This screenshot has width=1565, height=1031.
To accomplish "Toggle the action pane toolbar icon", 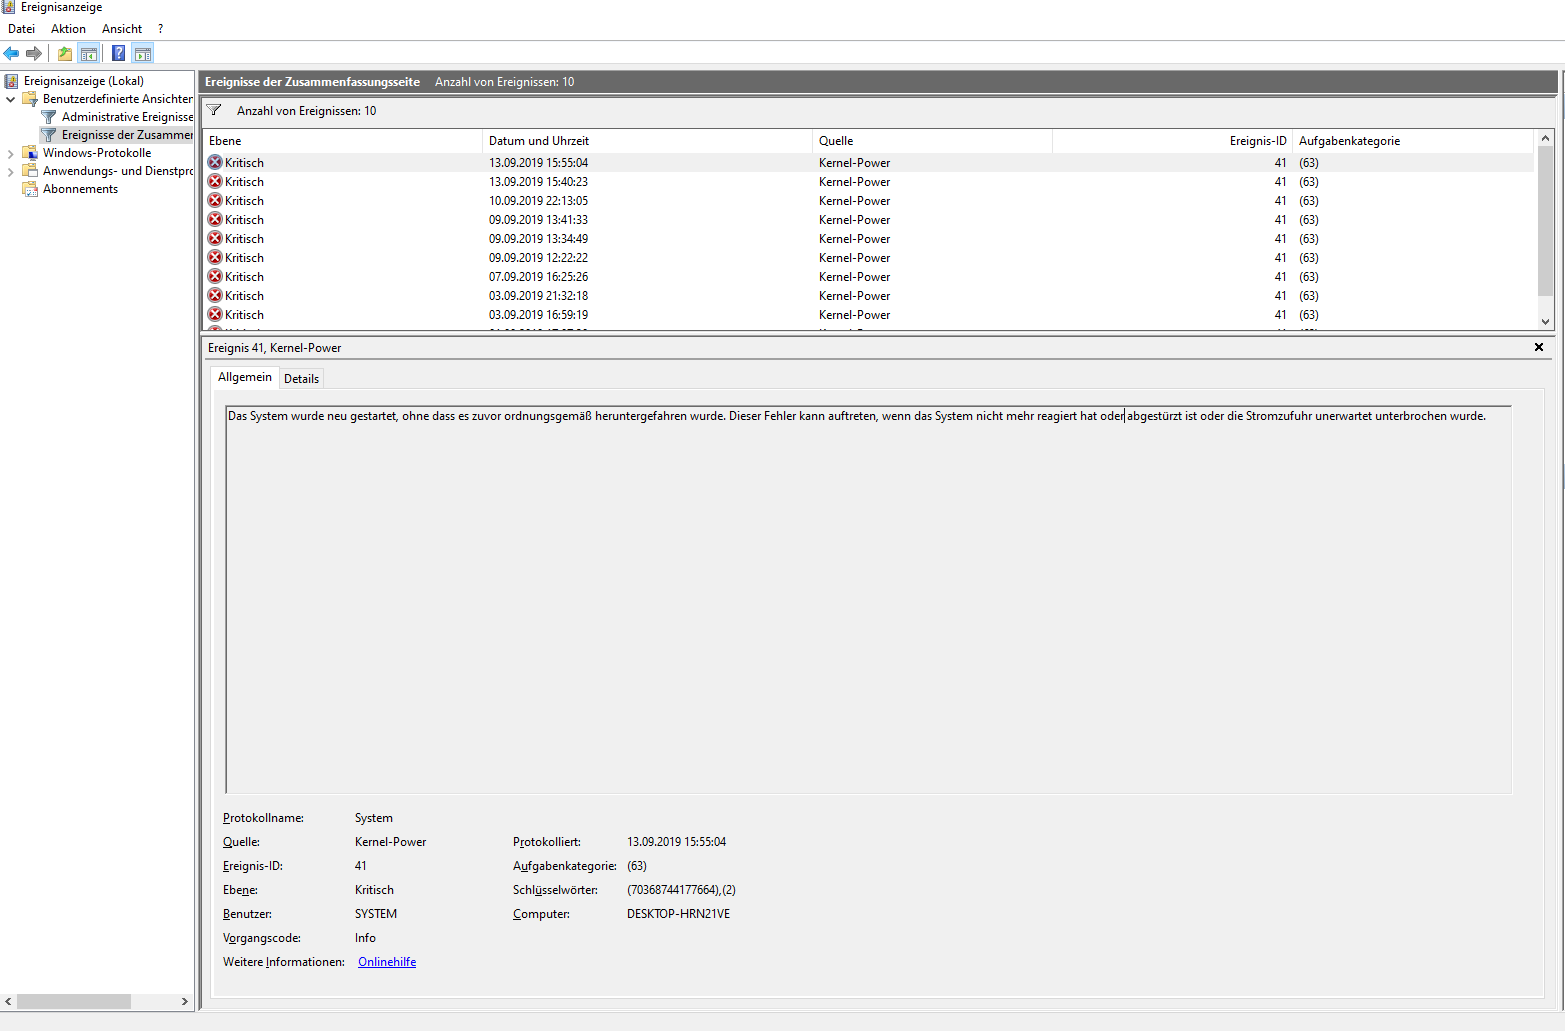I will click(143, 54).
